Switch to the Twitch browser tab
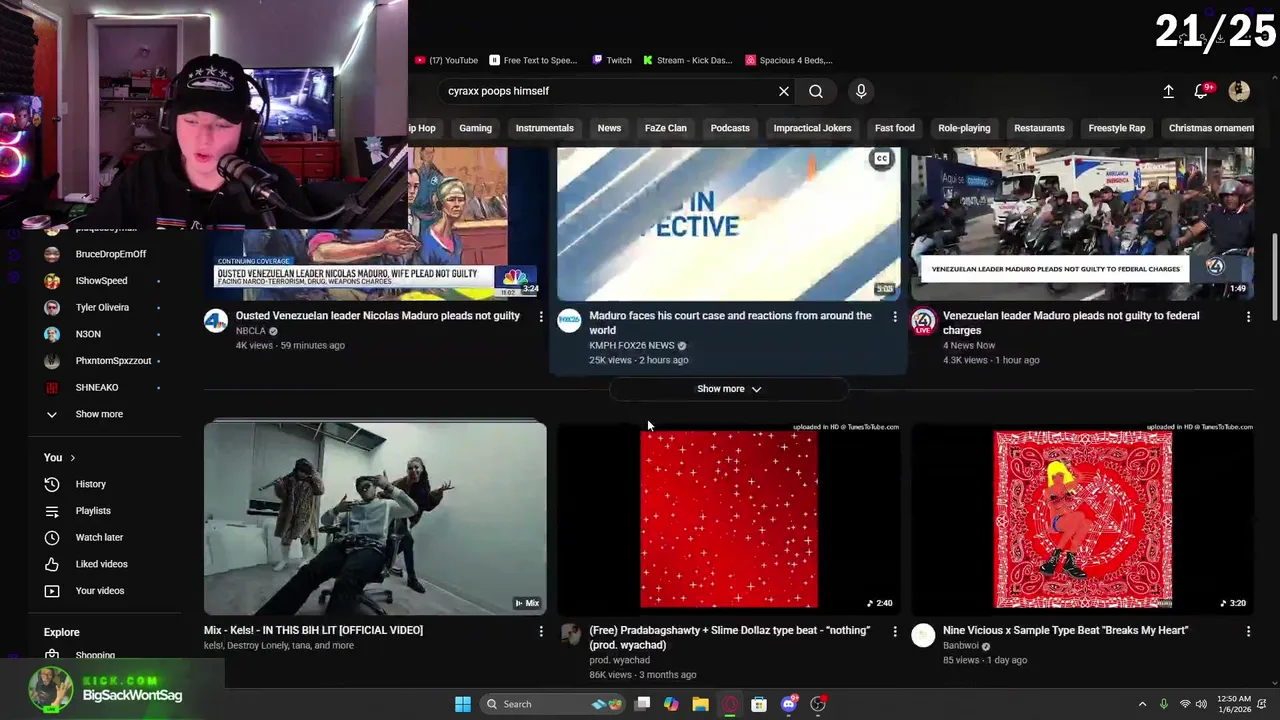 (612, 60)
